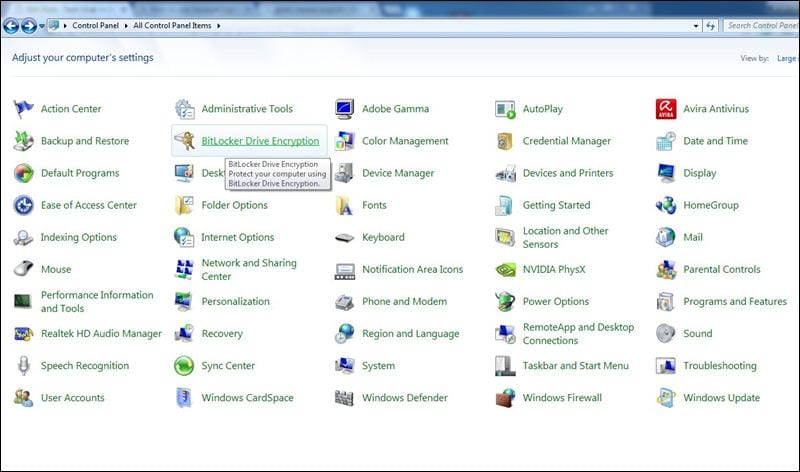This screenshot has height=472, width=800.
Task: Open the address bar history dropdown
Action: (x=696, y=26)
